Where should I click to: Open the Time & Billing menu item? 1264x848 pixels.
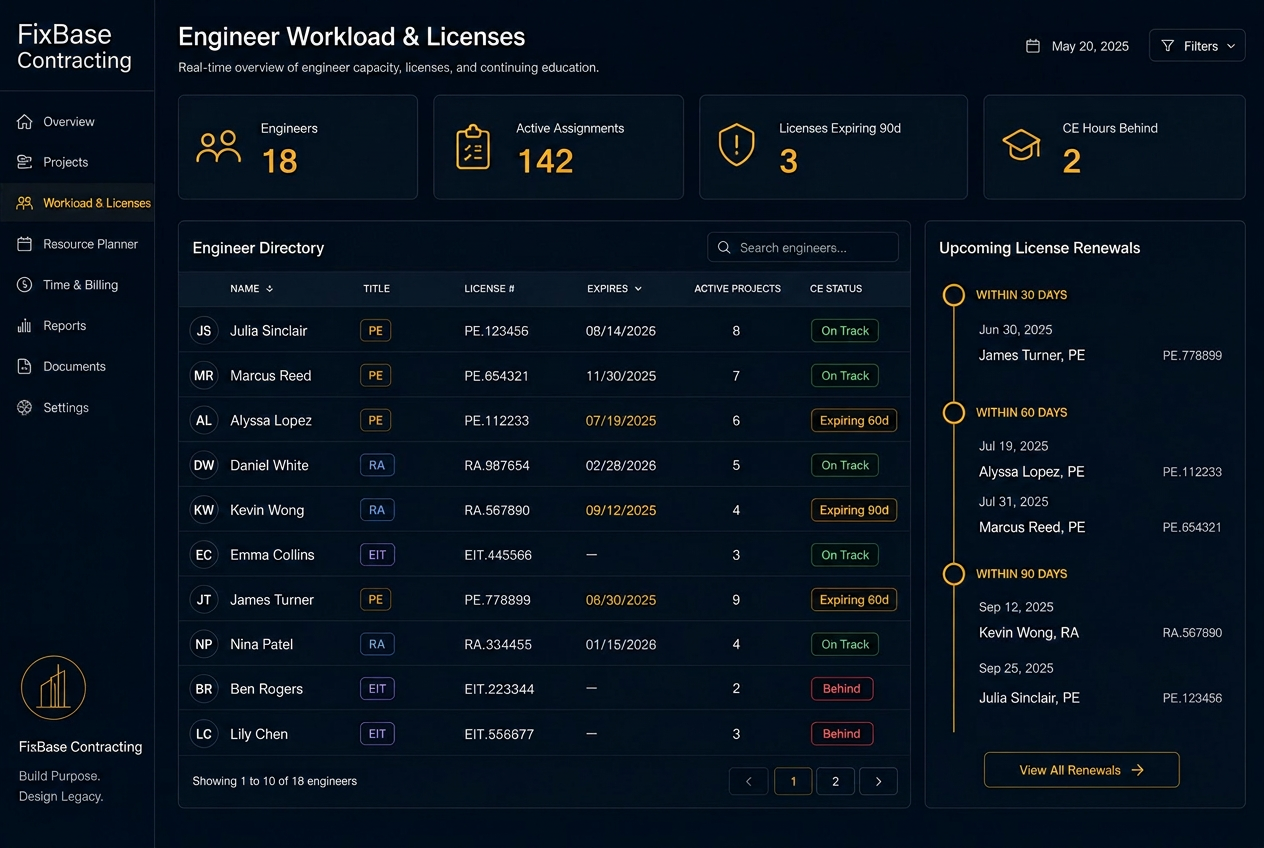coord(77,285)
